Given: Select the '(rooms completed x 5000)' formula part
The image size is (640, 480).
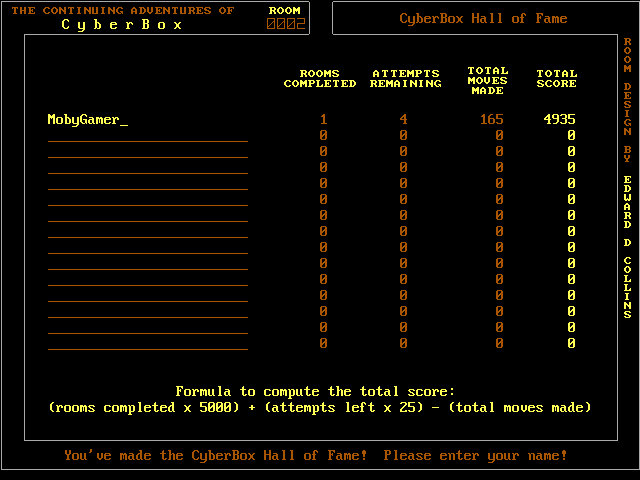Looking at the screenshot, I should 143,407.
